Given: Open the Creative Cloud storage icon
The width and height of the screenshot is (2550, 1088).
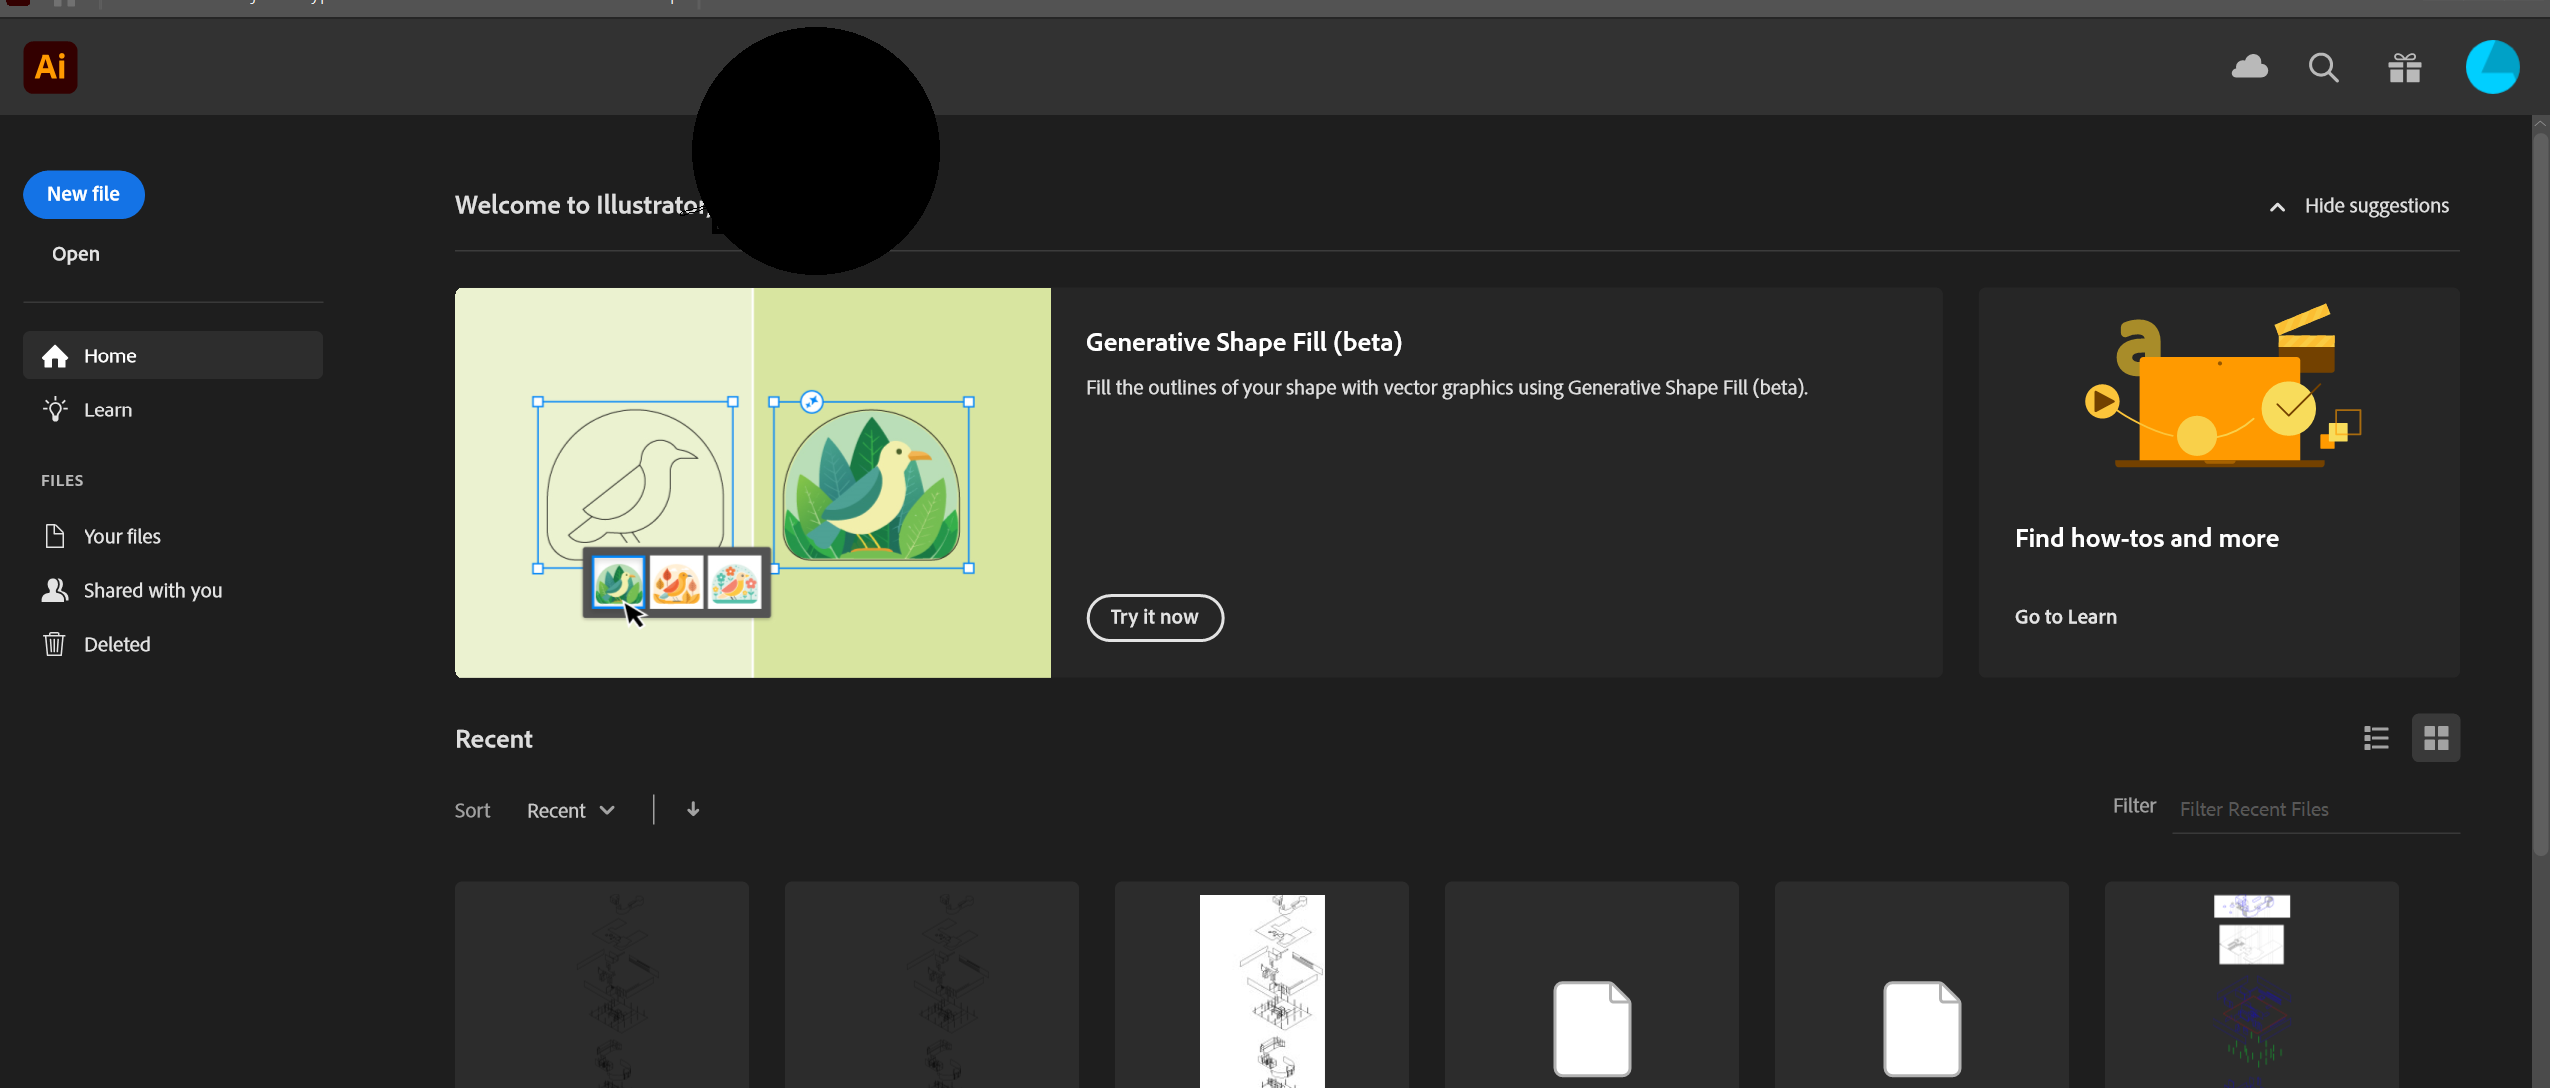Looking at the screenshot, I should tap(2251, 67).
